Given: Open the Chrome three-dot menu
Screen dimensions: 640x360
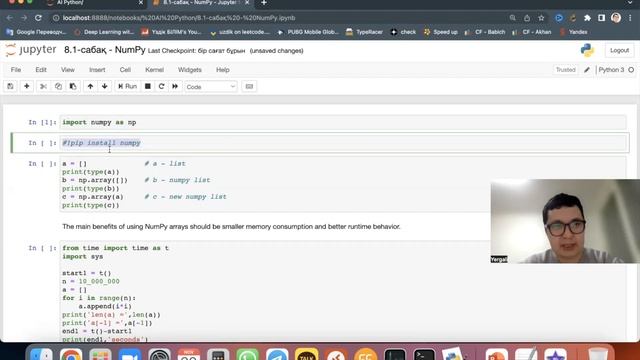Looking at the screenshot, I should click(x=631, y=18).
